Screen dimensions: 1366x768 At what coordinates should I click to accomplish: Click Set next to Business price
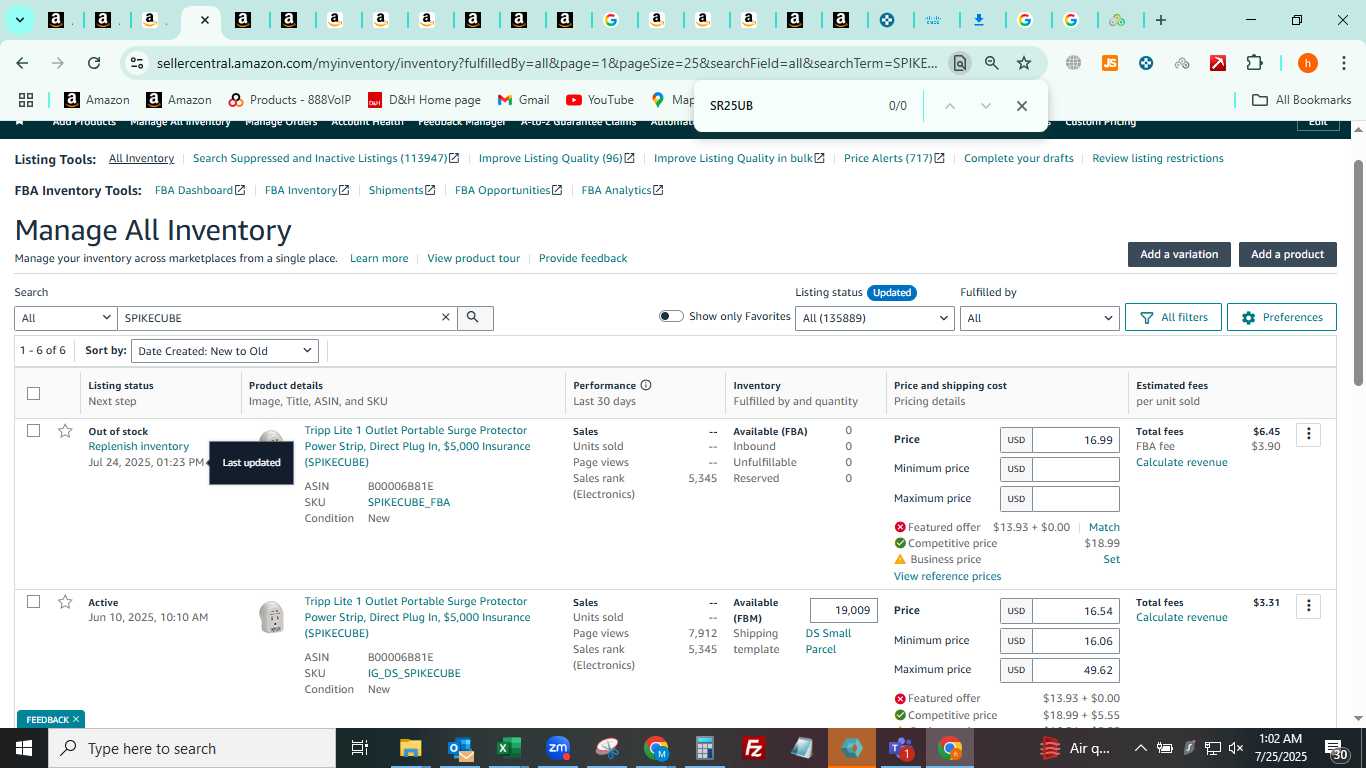(x=1111, y=559)
